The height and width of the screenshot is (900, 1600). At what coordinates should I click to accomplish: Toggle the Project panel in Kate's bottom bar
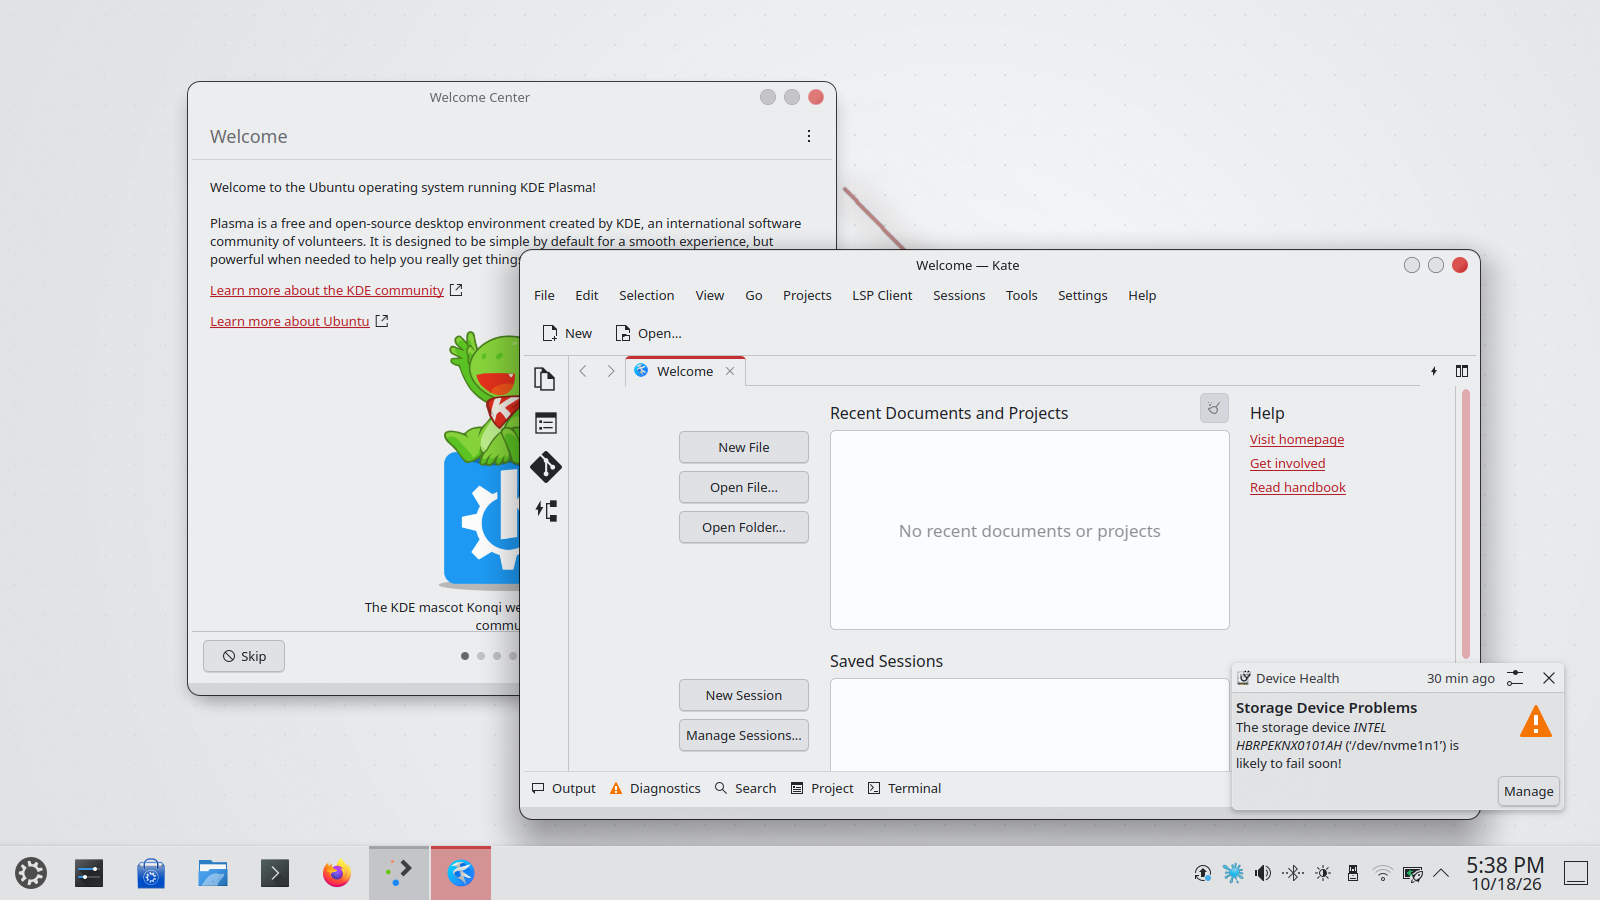point(822,788)
